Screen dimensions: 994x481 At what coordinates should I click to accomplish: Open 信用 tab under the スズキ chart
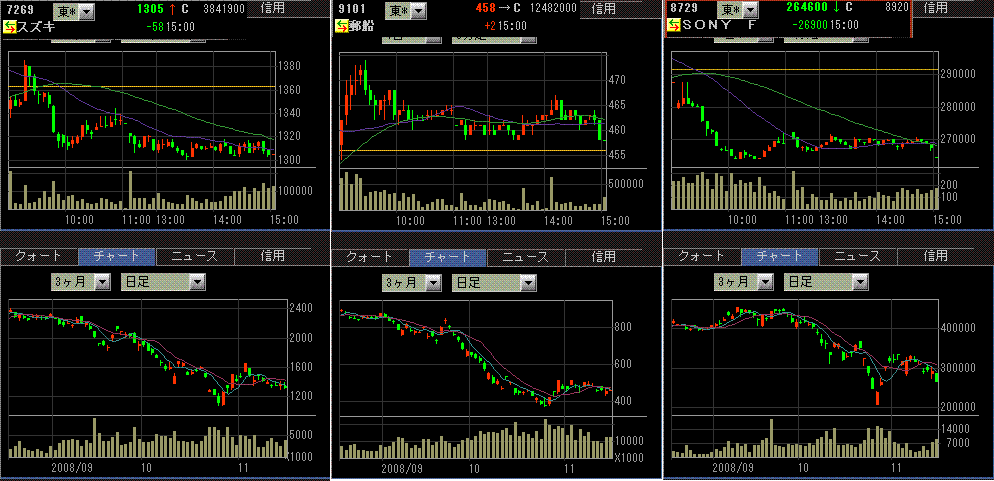[273, 256]
